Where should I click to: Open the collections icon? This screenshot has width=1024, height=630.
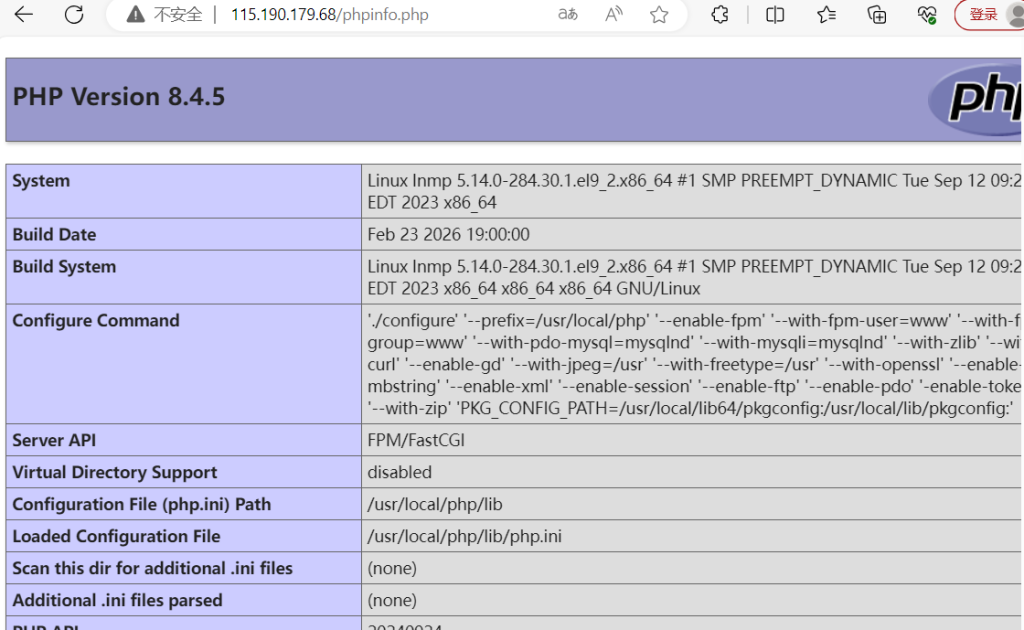[877, 15]
